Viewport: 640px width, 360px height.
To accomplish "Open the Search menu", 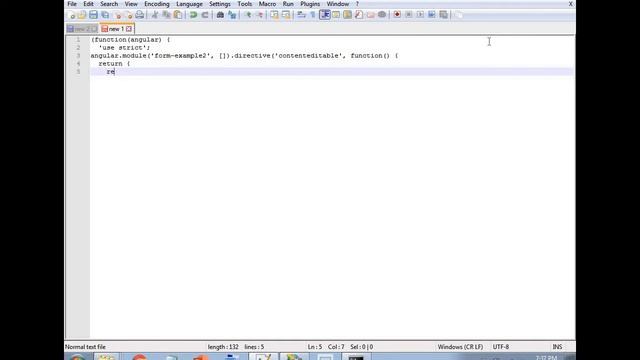I will tap(109, 4).
